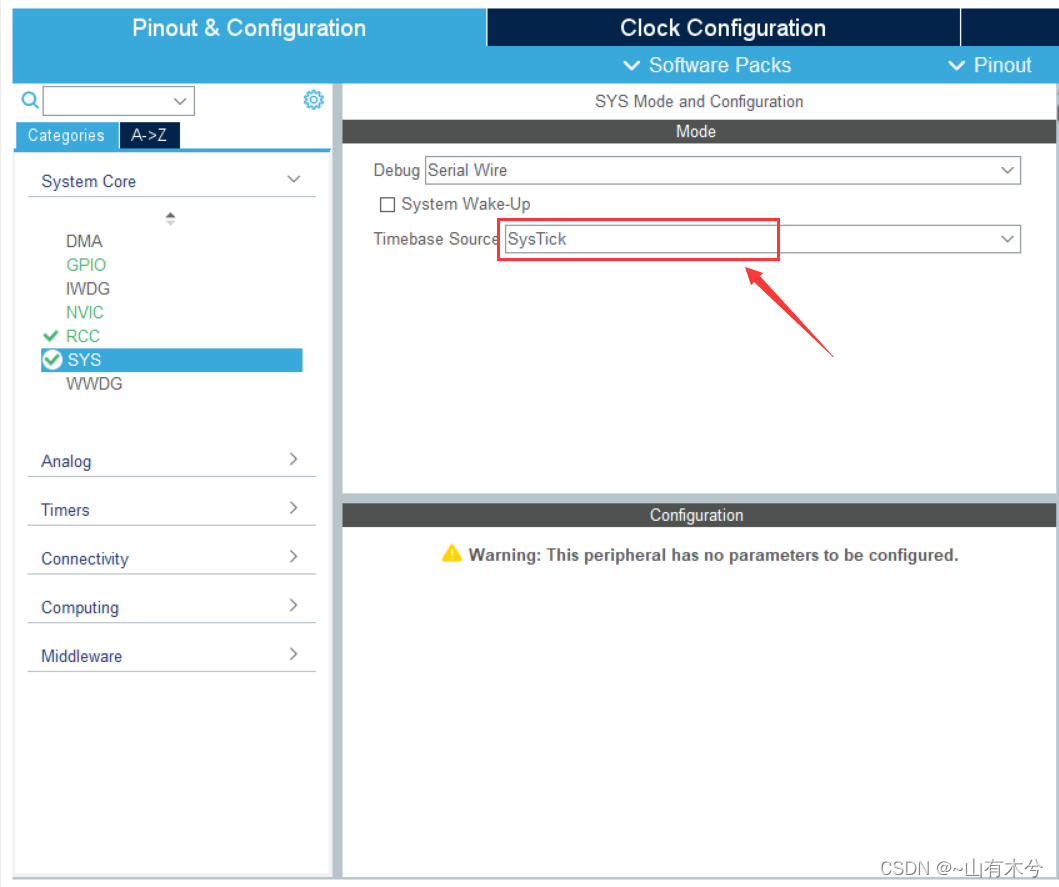
Task: Open the Software Packs menu
Action: [x=706, y=65]
